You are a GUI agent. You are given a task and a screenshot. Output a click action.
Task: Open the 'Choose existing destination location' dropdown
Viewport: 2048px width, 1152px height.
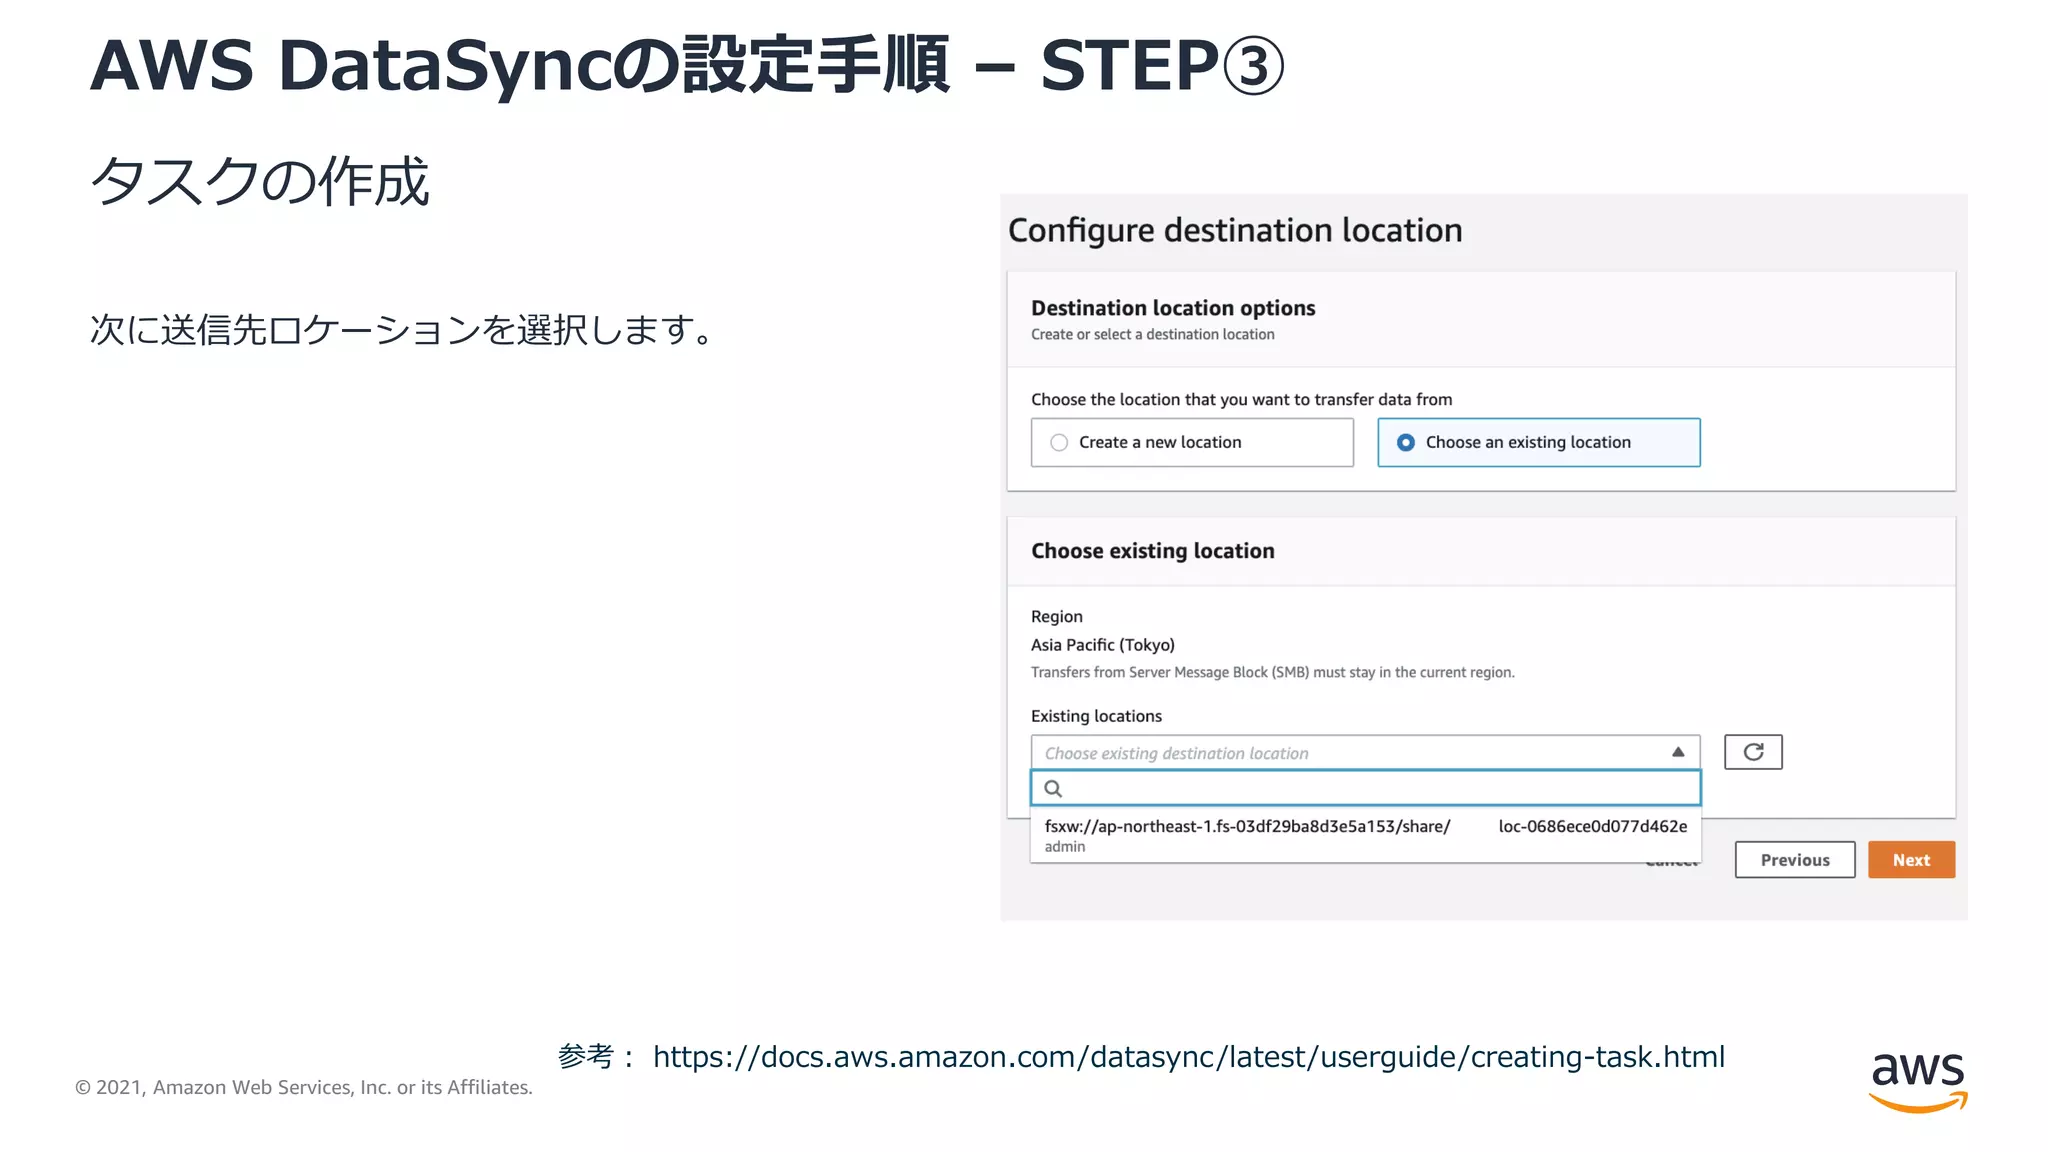1365,753
